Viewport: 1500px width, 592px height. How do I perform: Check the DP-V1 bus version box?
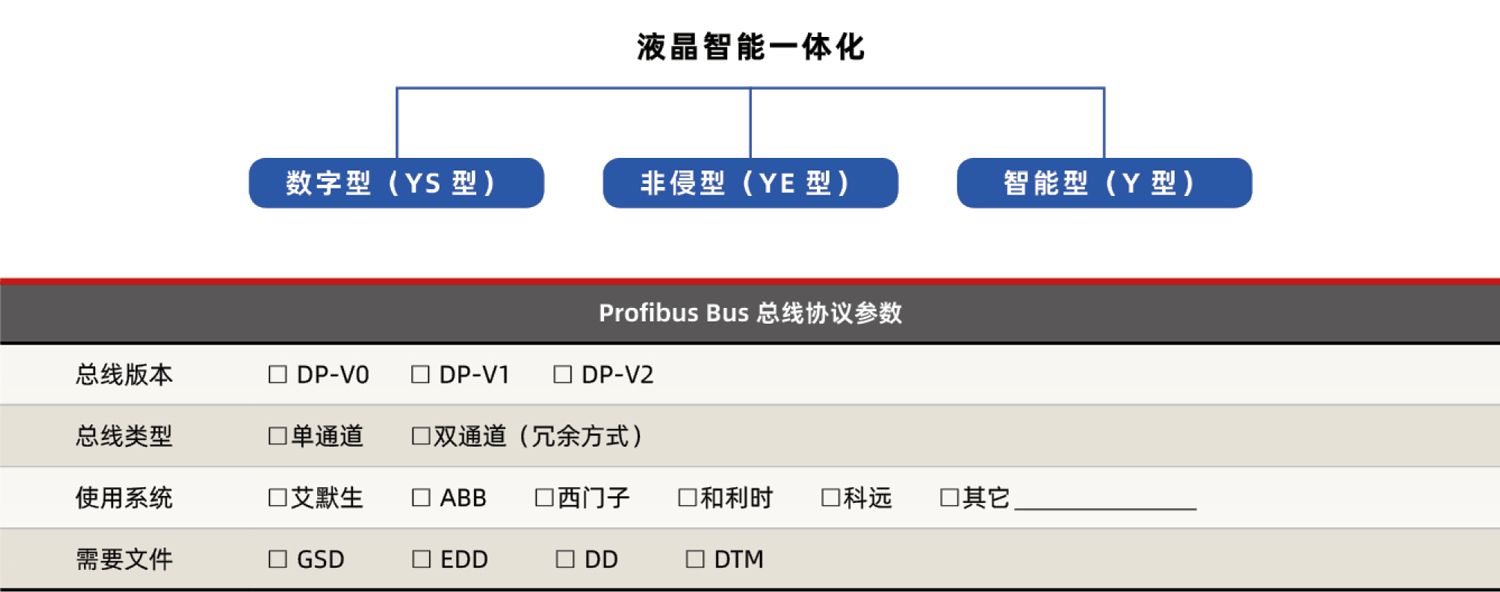click(421, 375)
